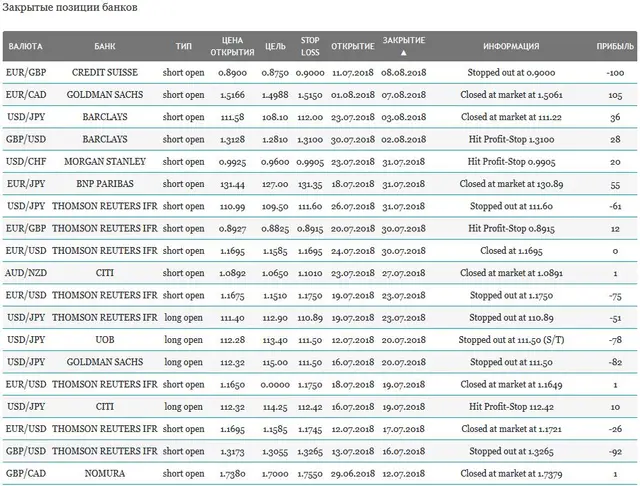Click the ОТКРЫТИЕ column header

[x=353, y=46]
